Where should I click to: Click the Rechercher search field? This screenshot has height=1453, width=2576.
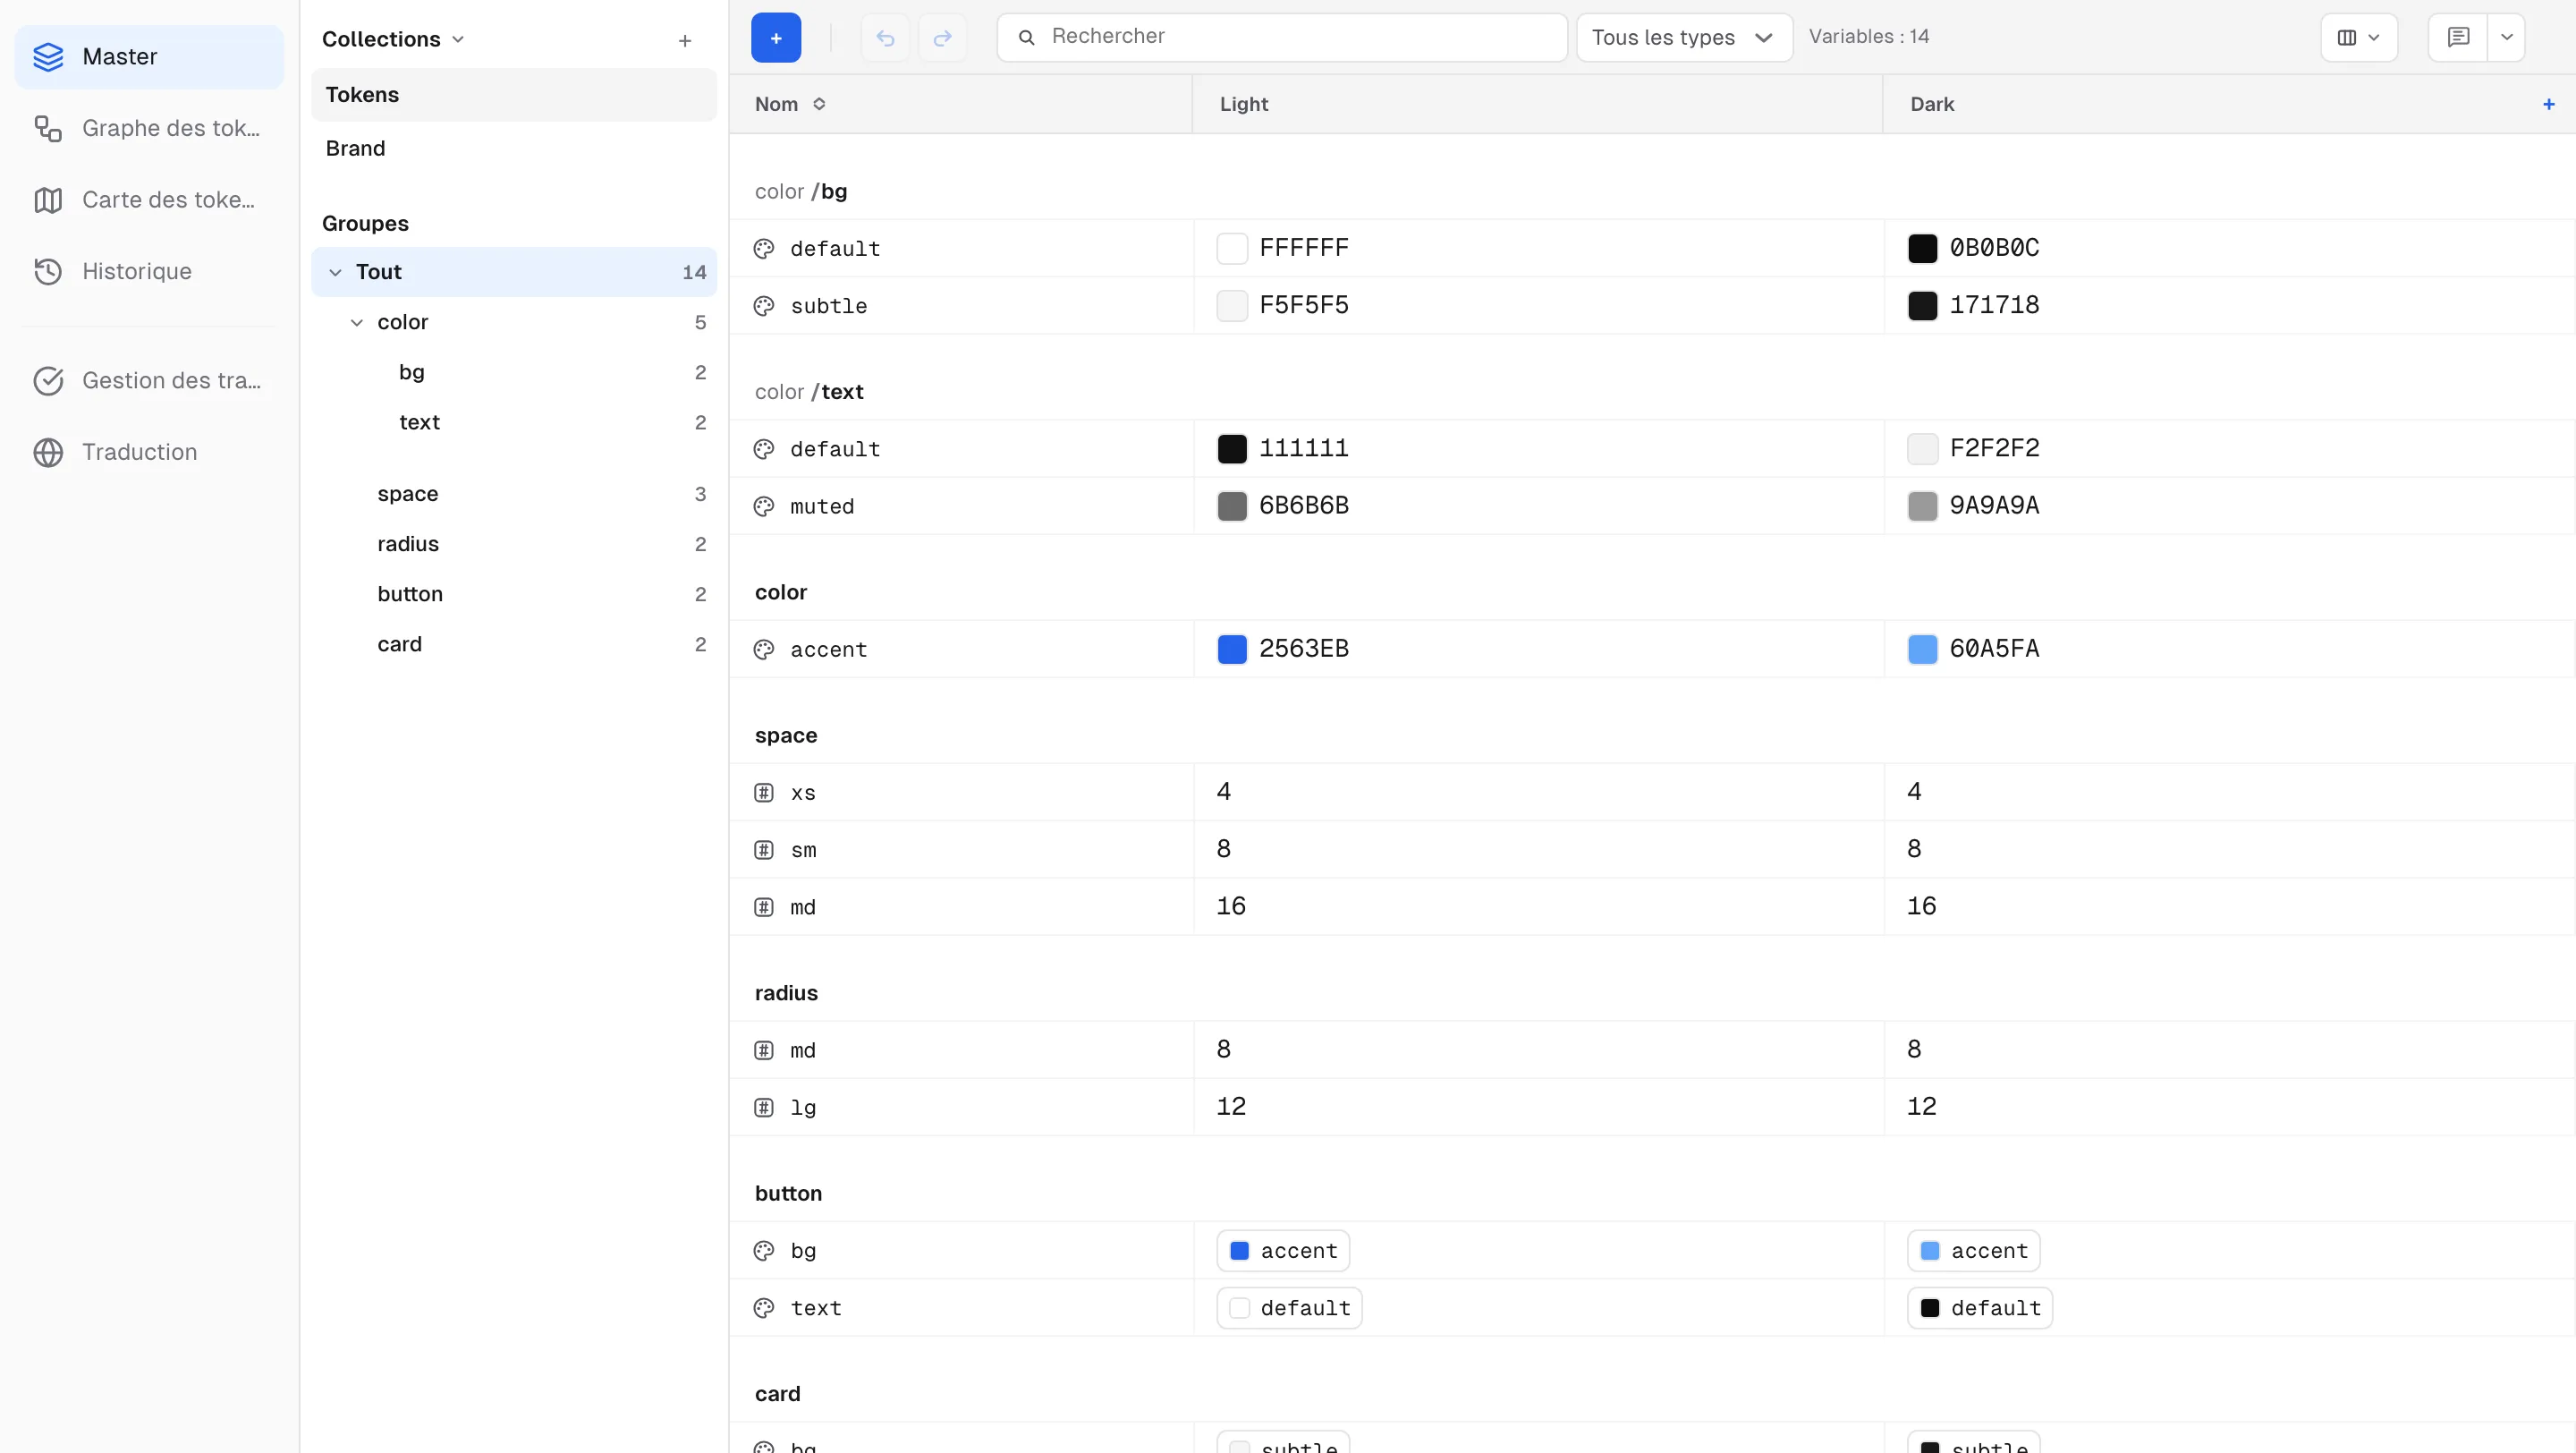pos(1282,38)
